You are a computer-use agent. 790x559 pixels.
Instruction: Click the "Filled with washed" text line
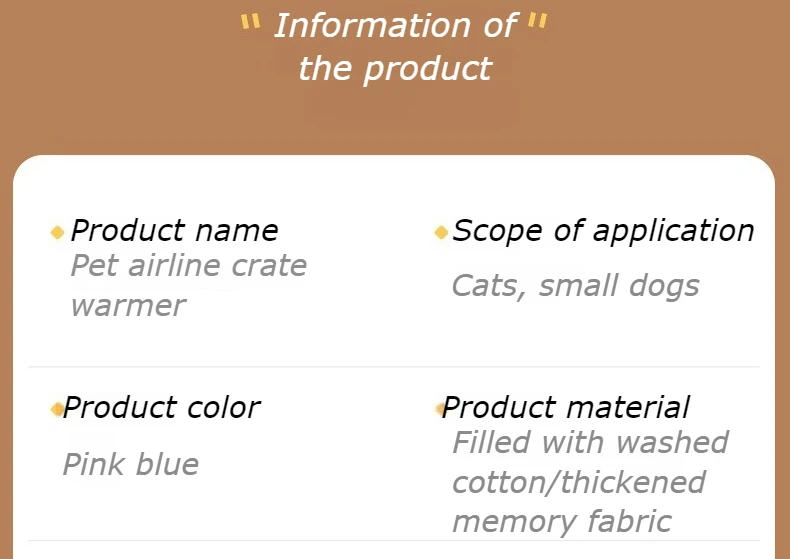point(590,442)
